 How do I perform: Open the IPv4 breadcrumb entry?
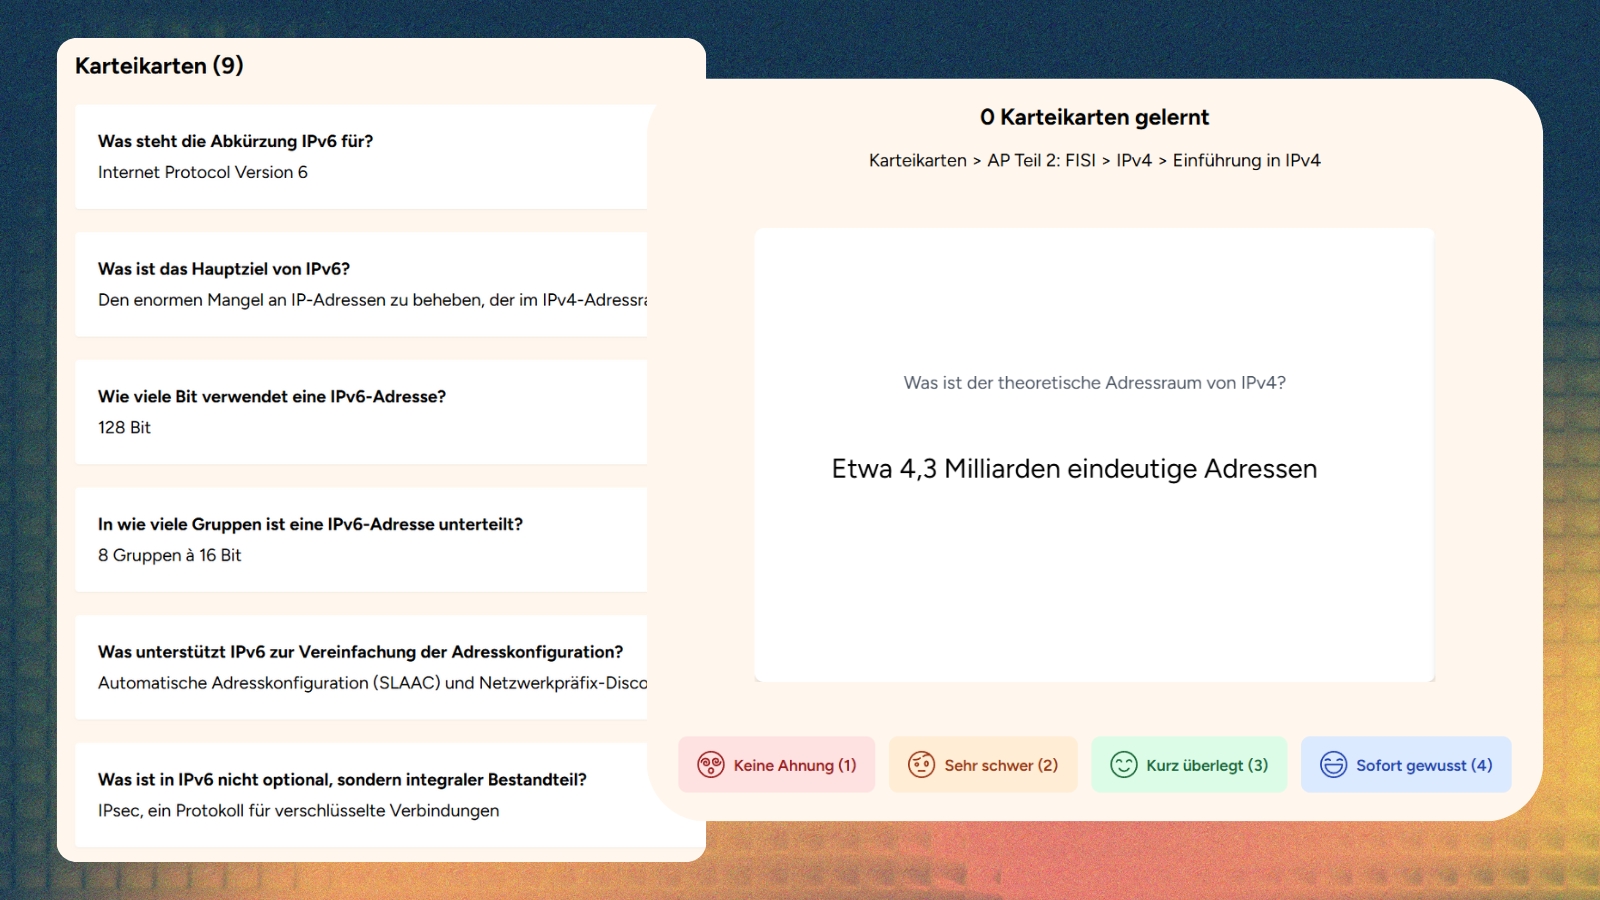[x=1132, y=160]
